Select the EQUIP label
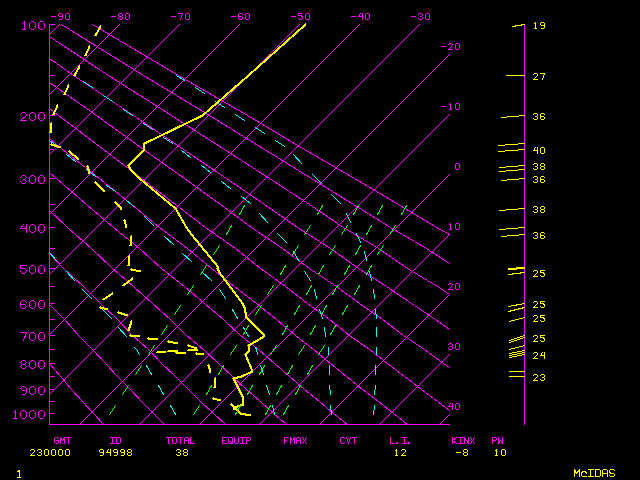 [x=237, y=440]
